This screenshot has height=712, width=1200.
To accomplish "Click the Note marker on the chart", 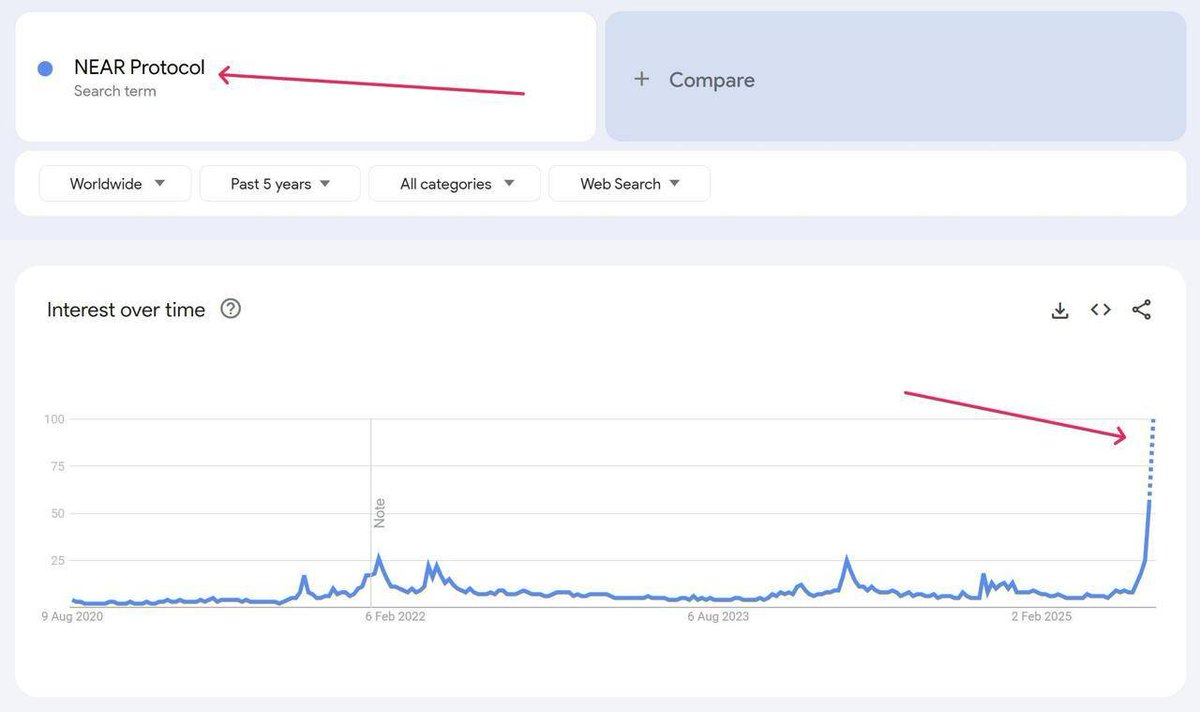I will pos(379,513).
